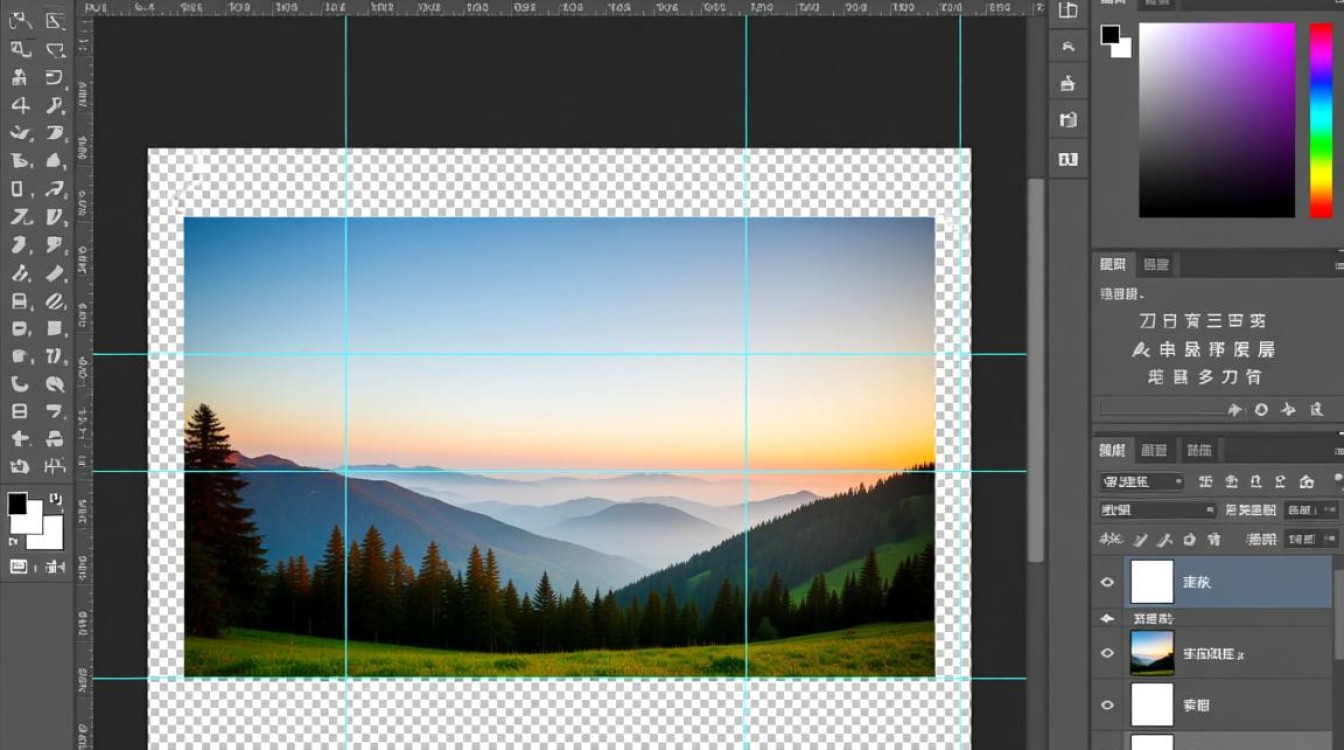This screenshot has height=750, width=1344.
Task: Select the second tab of the middle panel
Action: point(1156,265)
